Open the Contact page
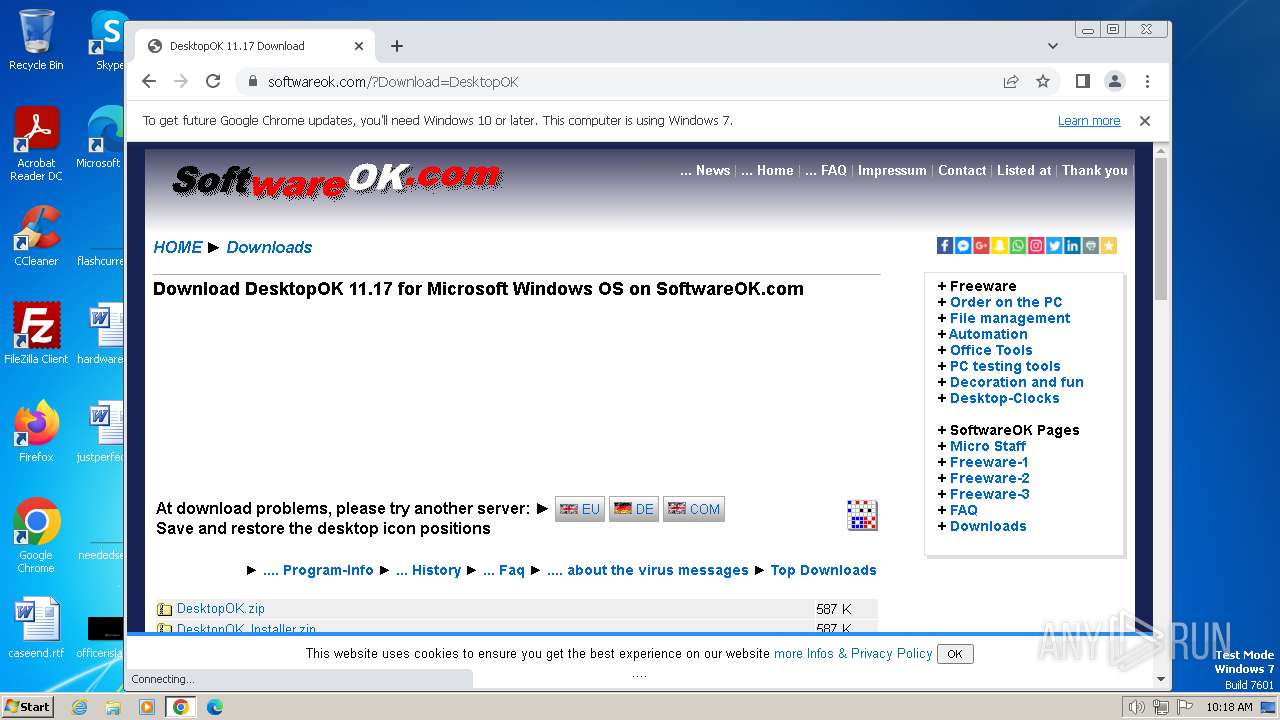 point(962,170)
